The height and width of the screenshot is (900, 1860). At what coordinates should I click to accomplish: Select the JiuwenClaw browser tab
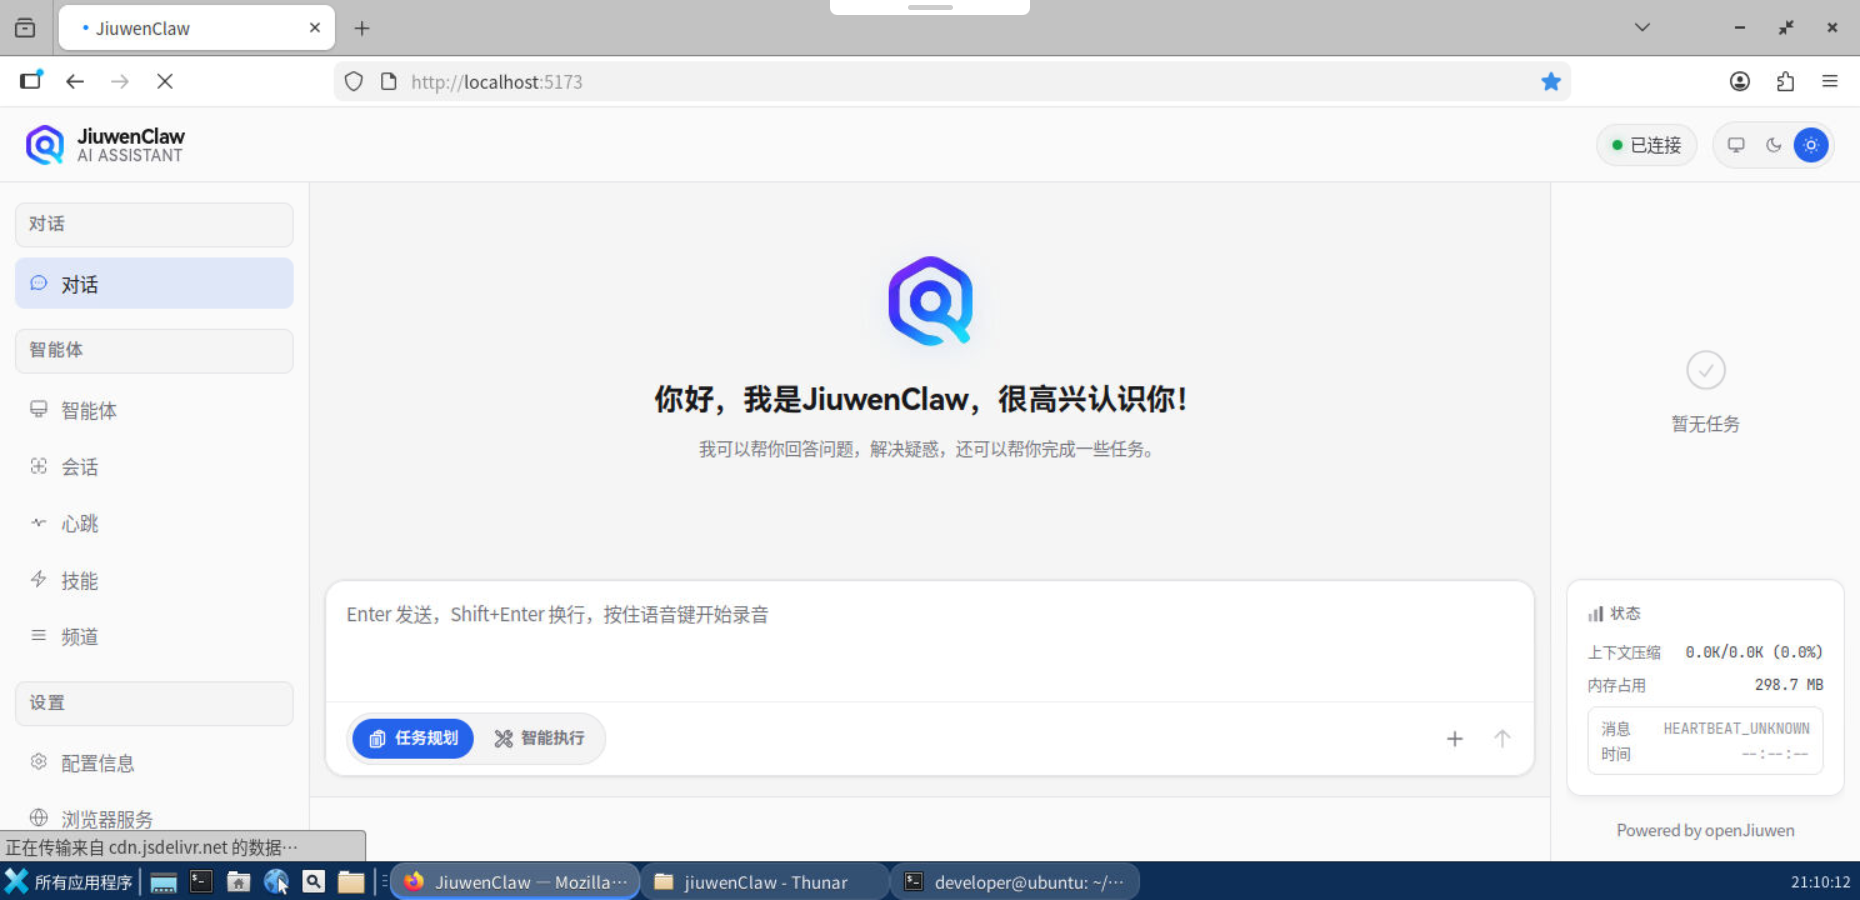197,28
